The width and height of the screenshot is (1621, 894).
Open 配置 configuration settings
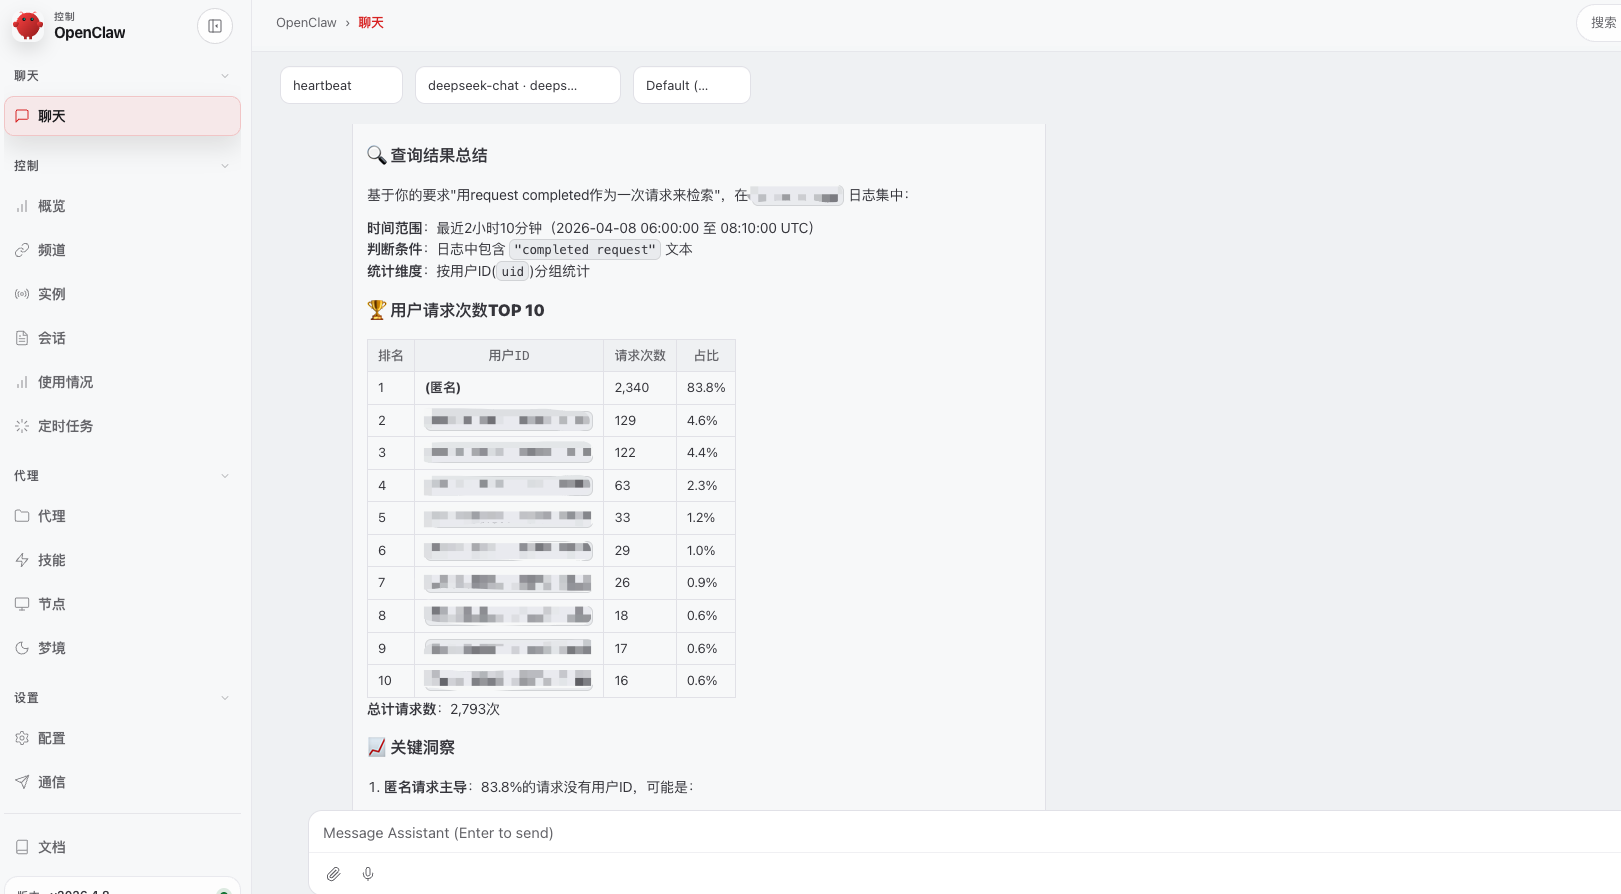52,738
